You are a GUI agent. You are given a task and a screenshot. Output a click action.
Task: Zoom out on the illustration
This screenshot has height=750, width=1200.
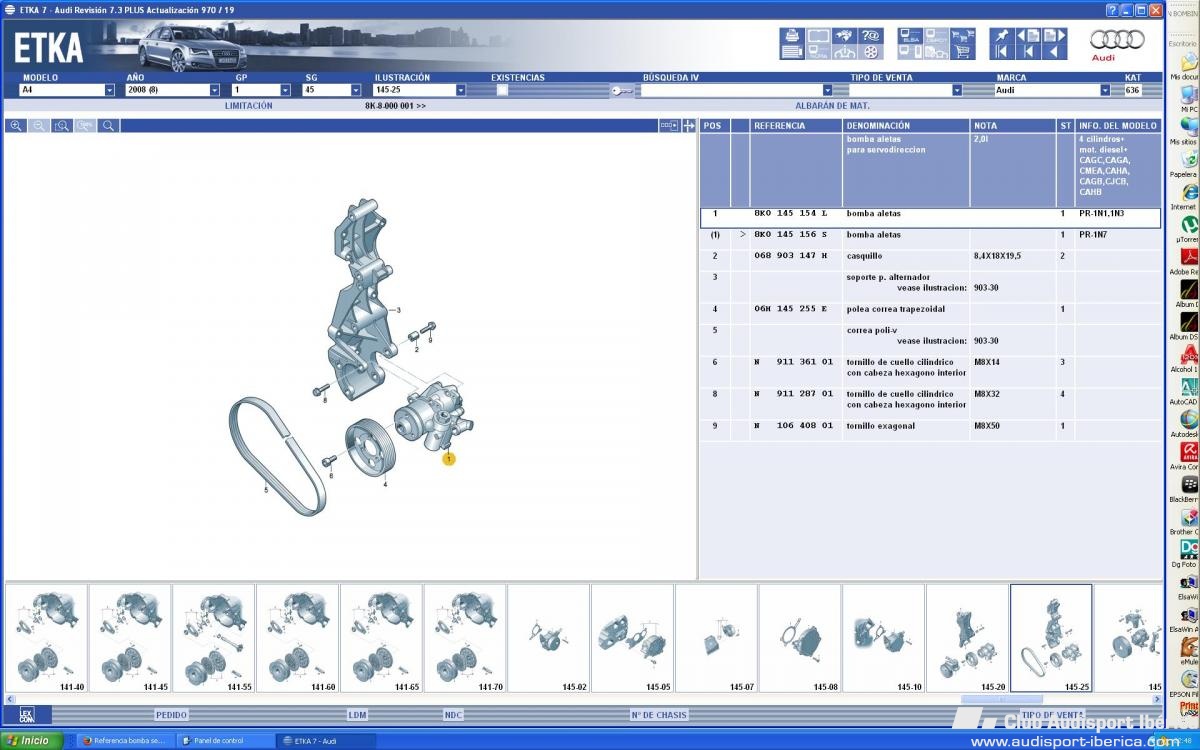point(39,126)
